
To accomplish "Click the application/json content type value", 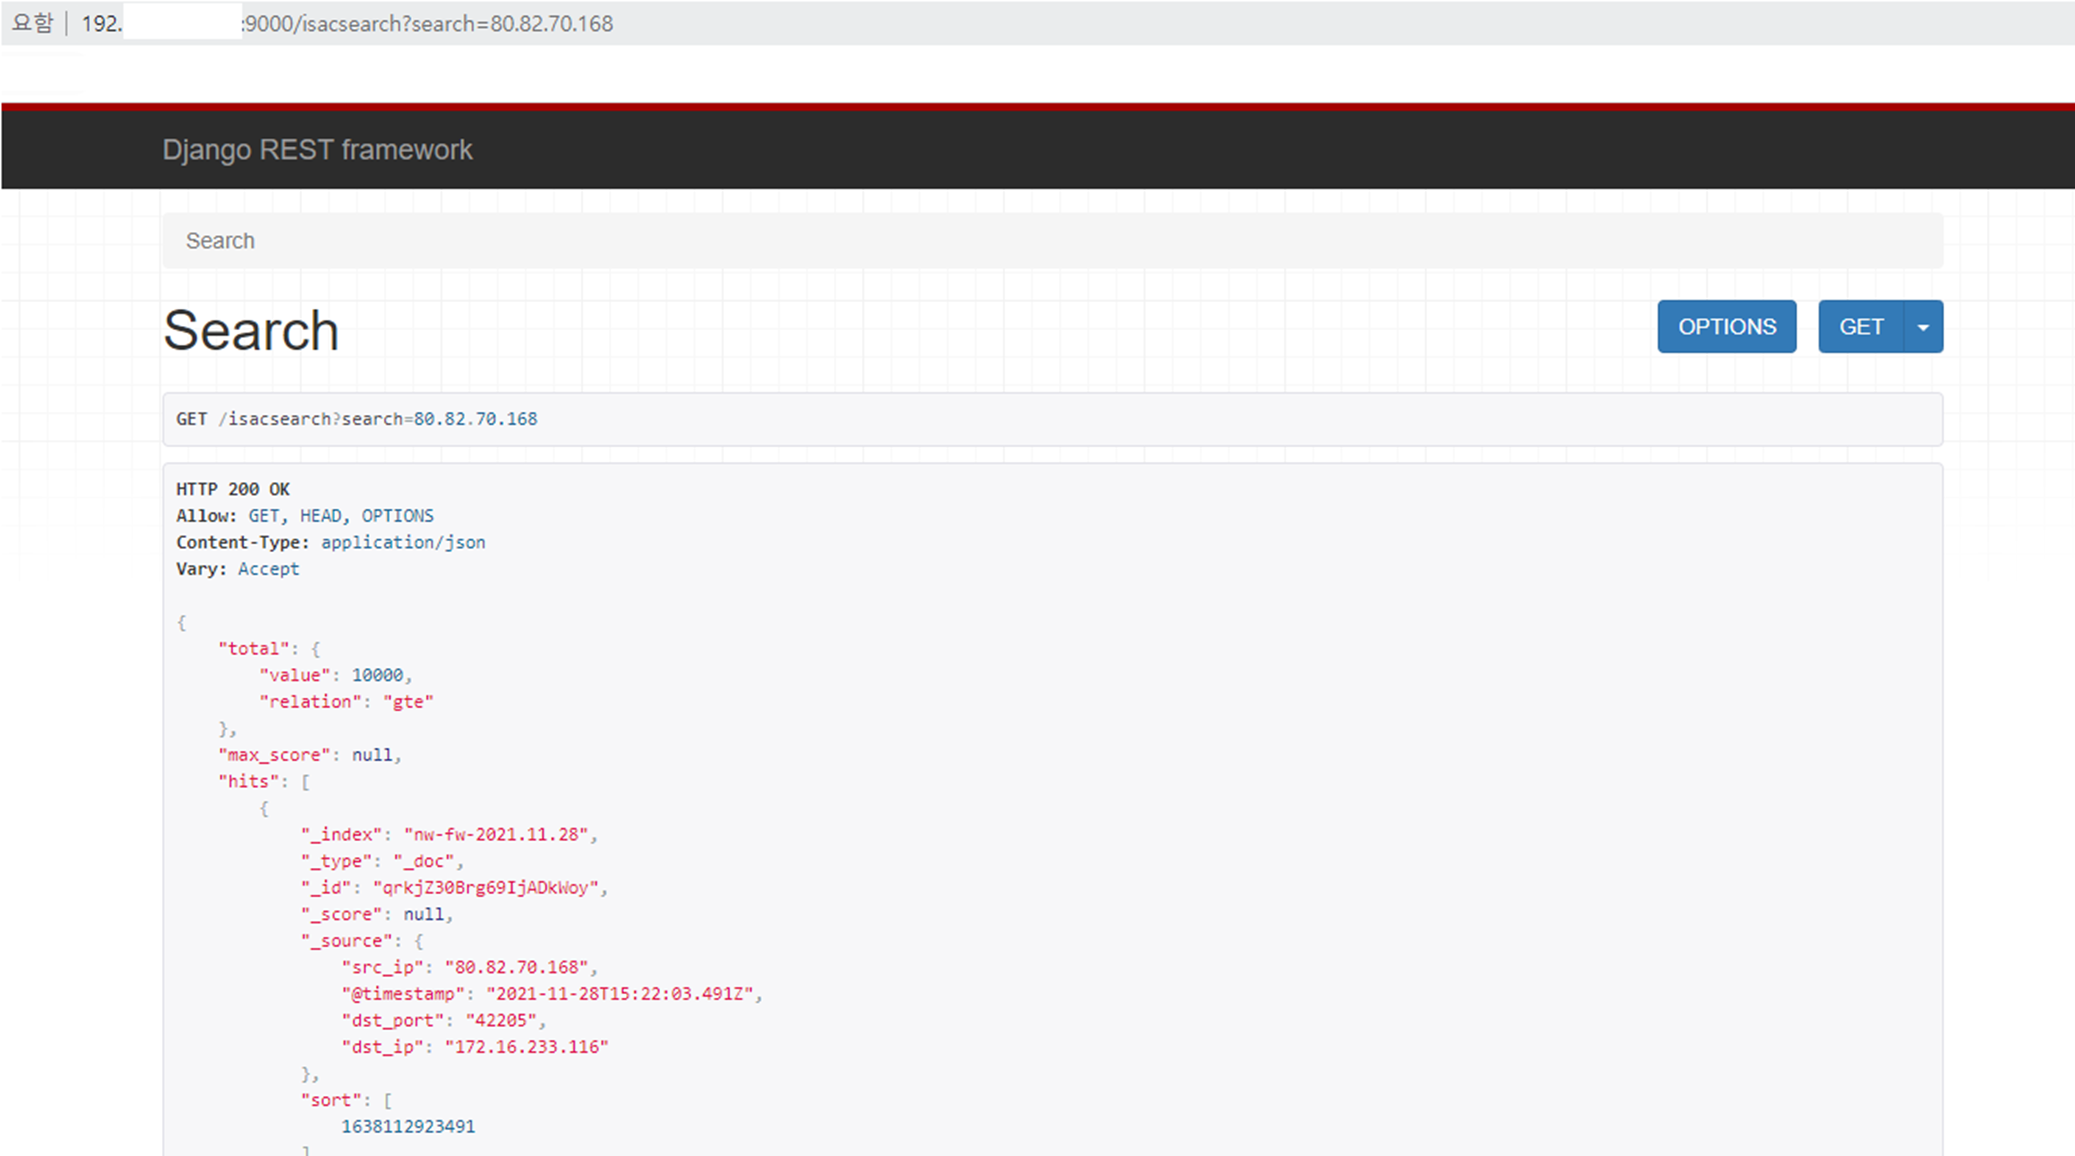I will (403, 542).
